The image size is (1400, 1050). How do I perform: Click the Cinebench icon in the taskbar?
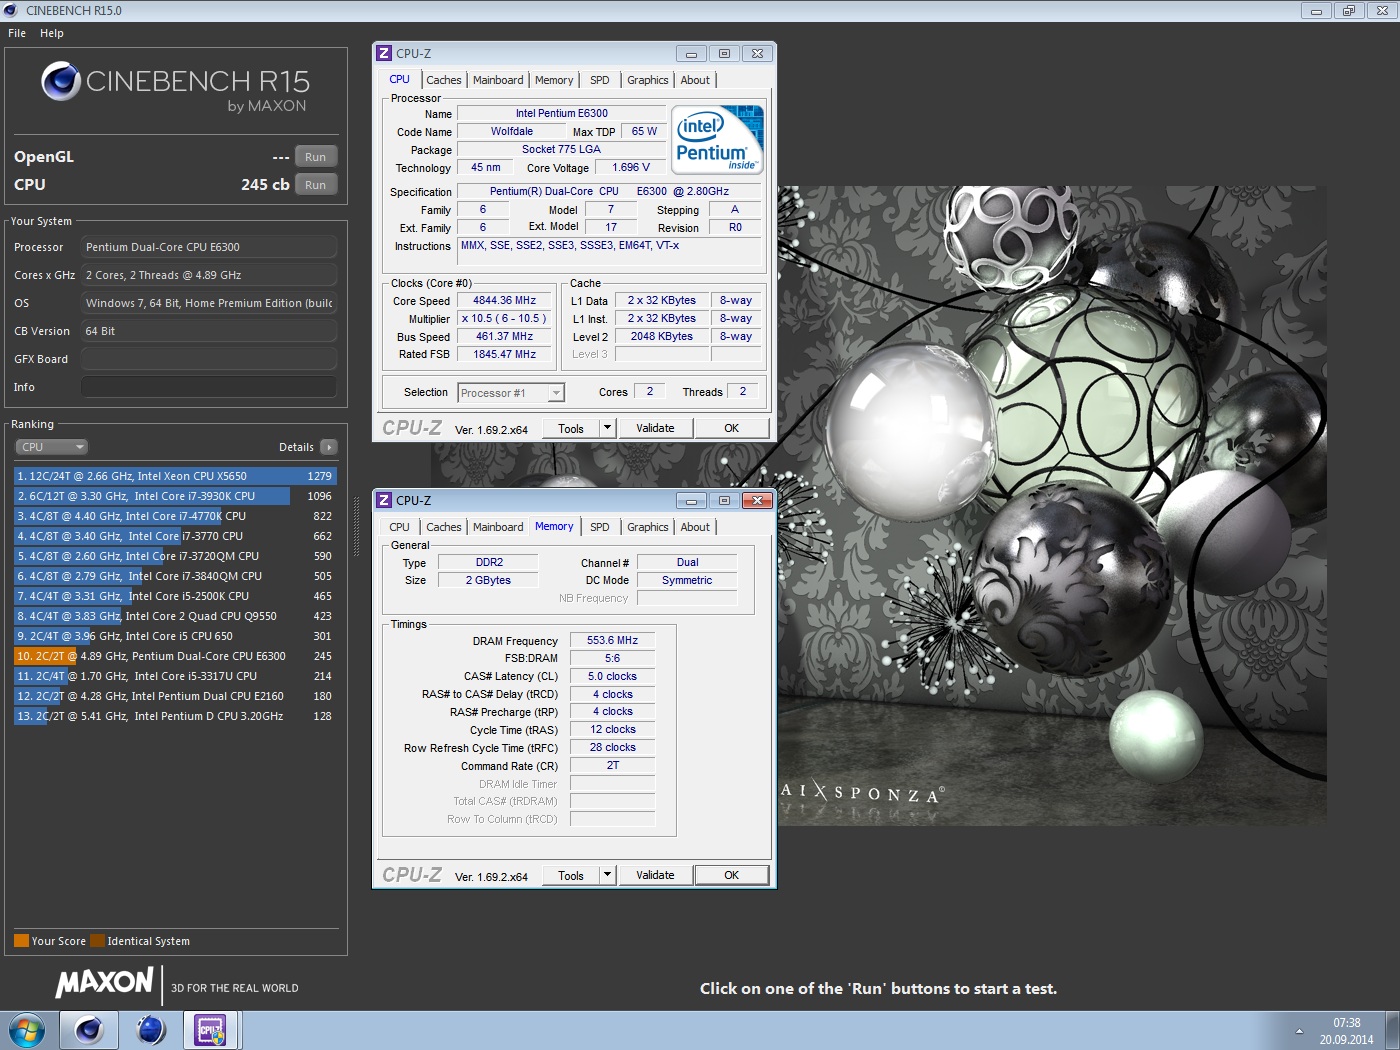tap(89, 1029)
